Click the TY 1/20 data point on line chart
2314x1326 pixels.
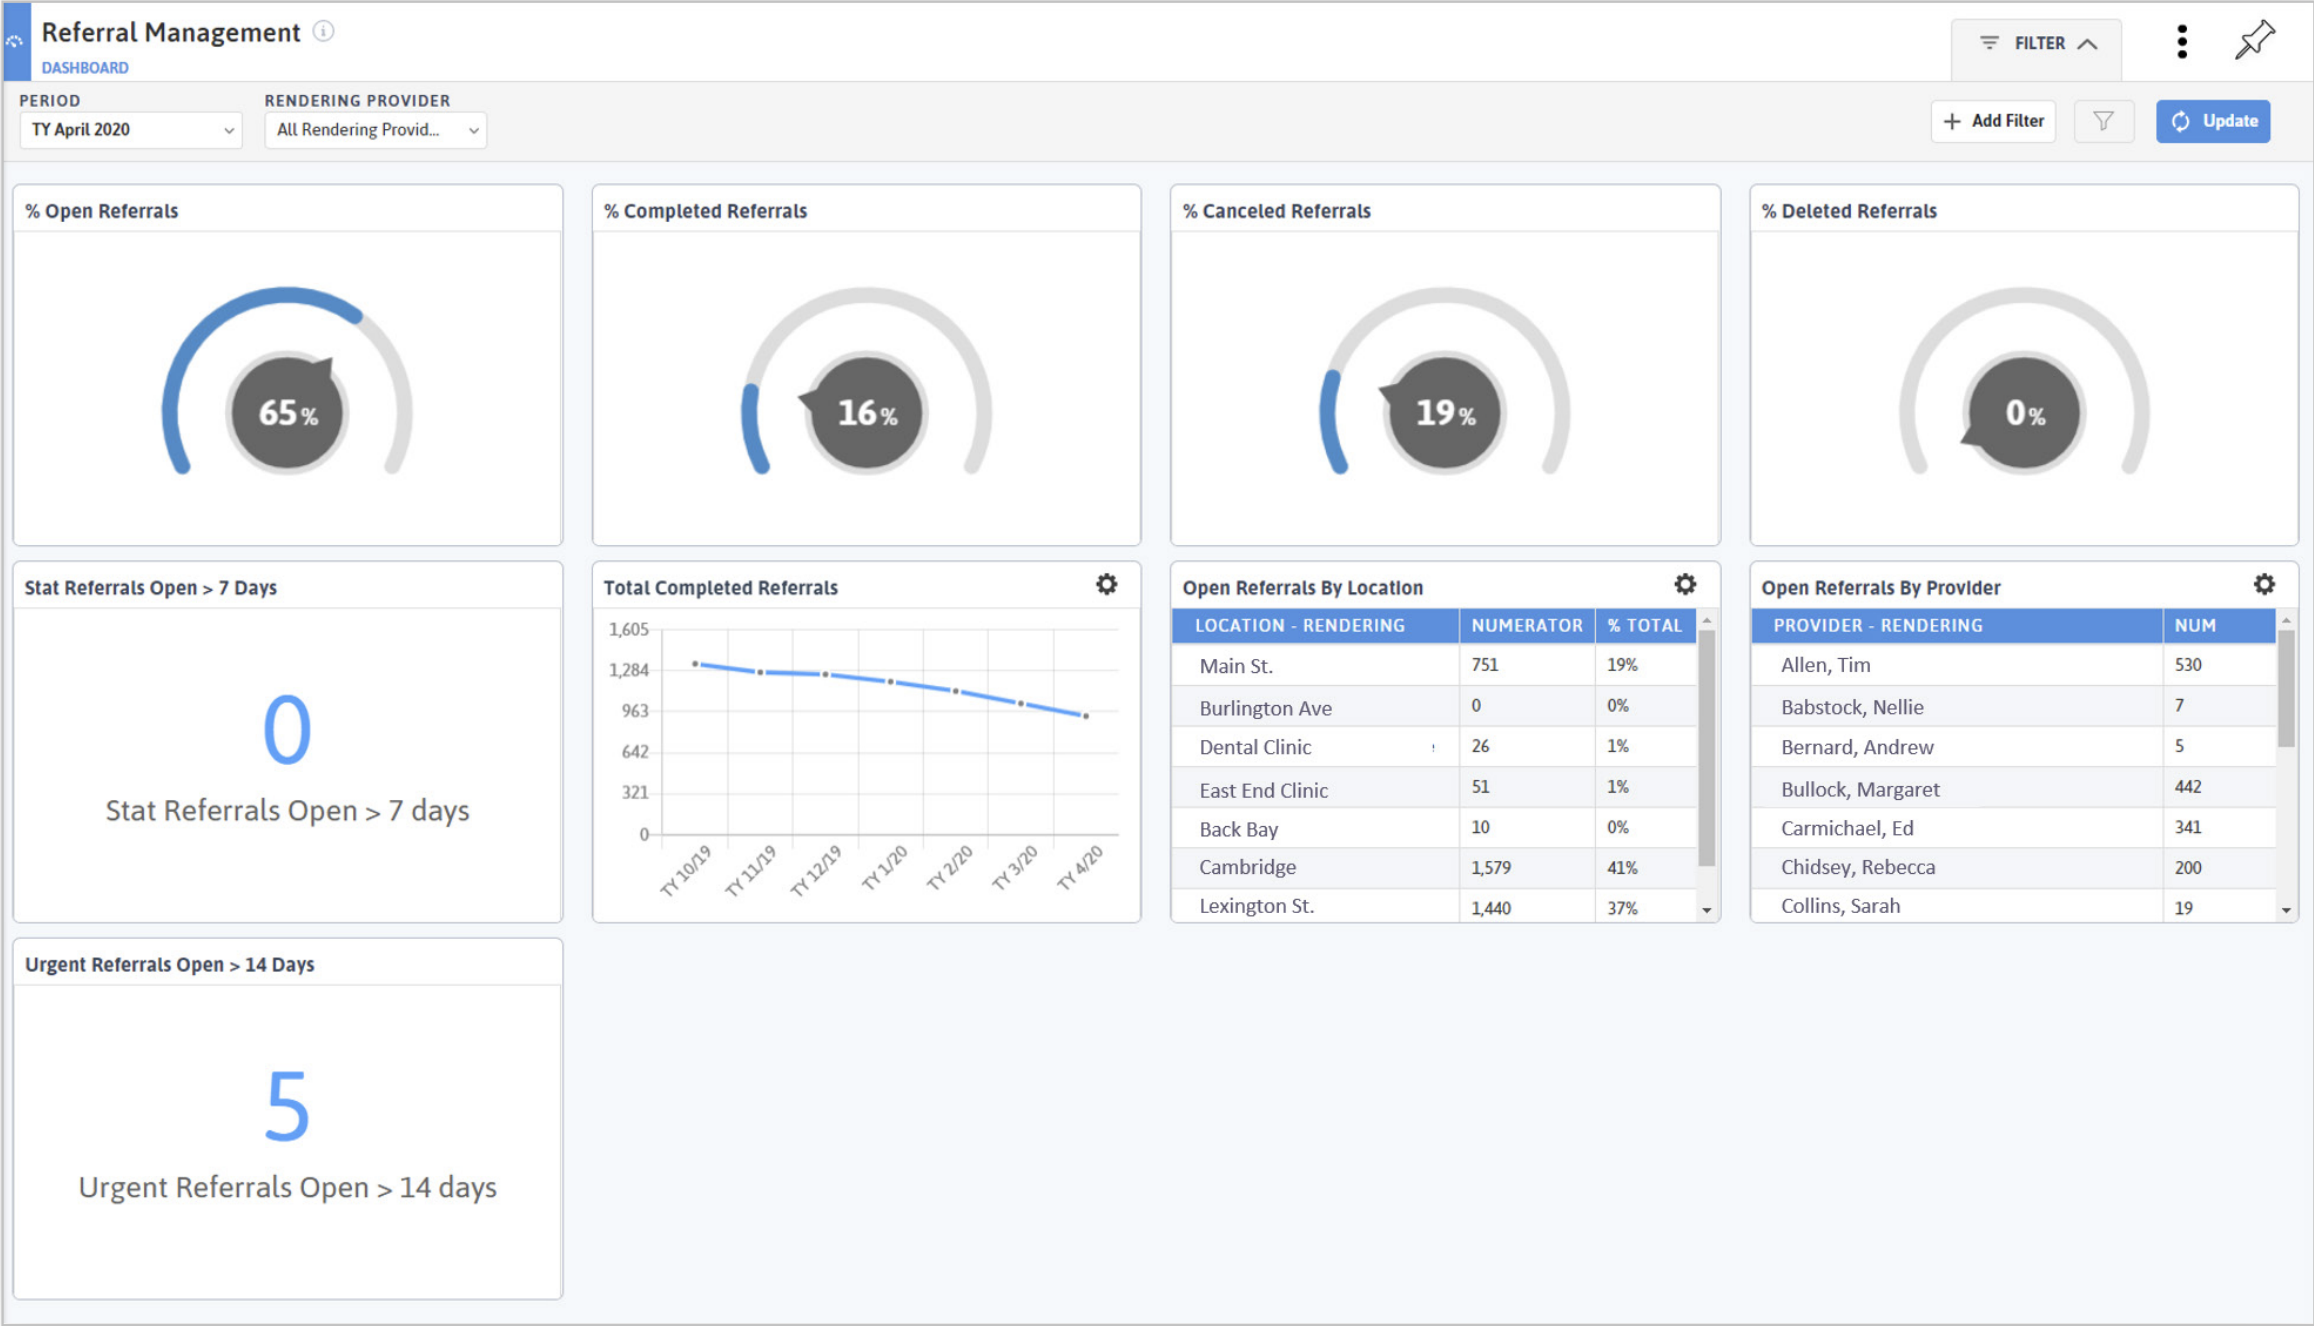[x=890, y=682]
